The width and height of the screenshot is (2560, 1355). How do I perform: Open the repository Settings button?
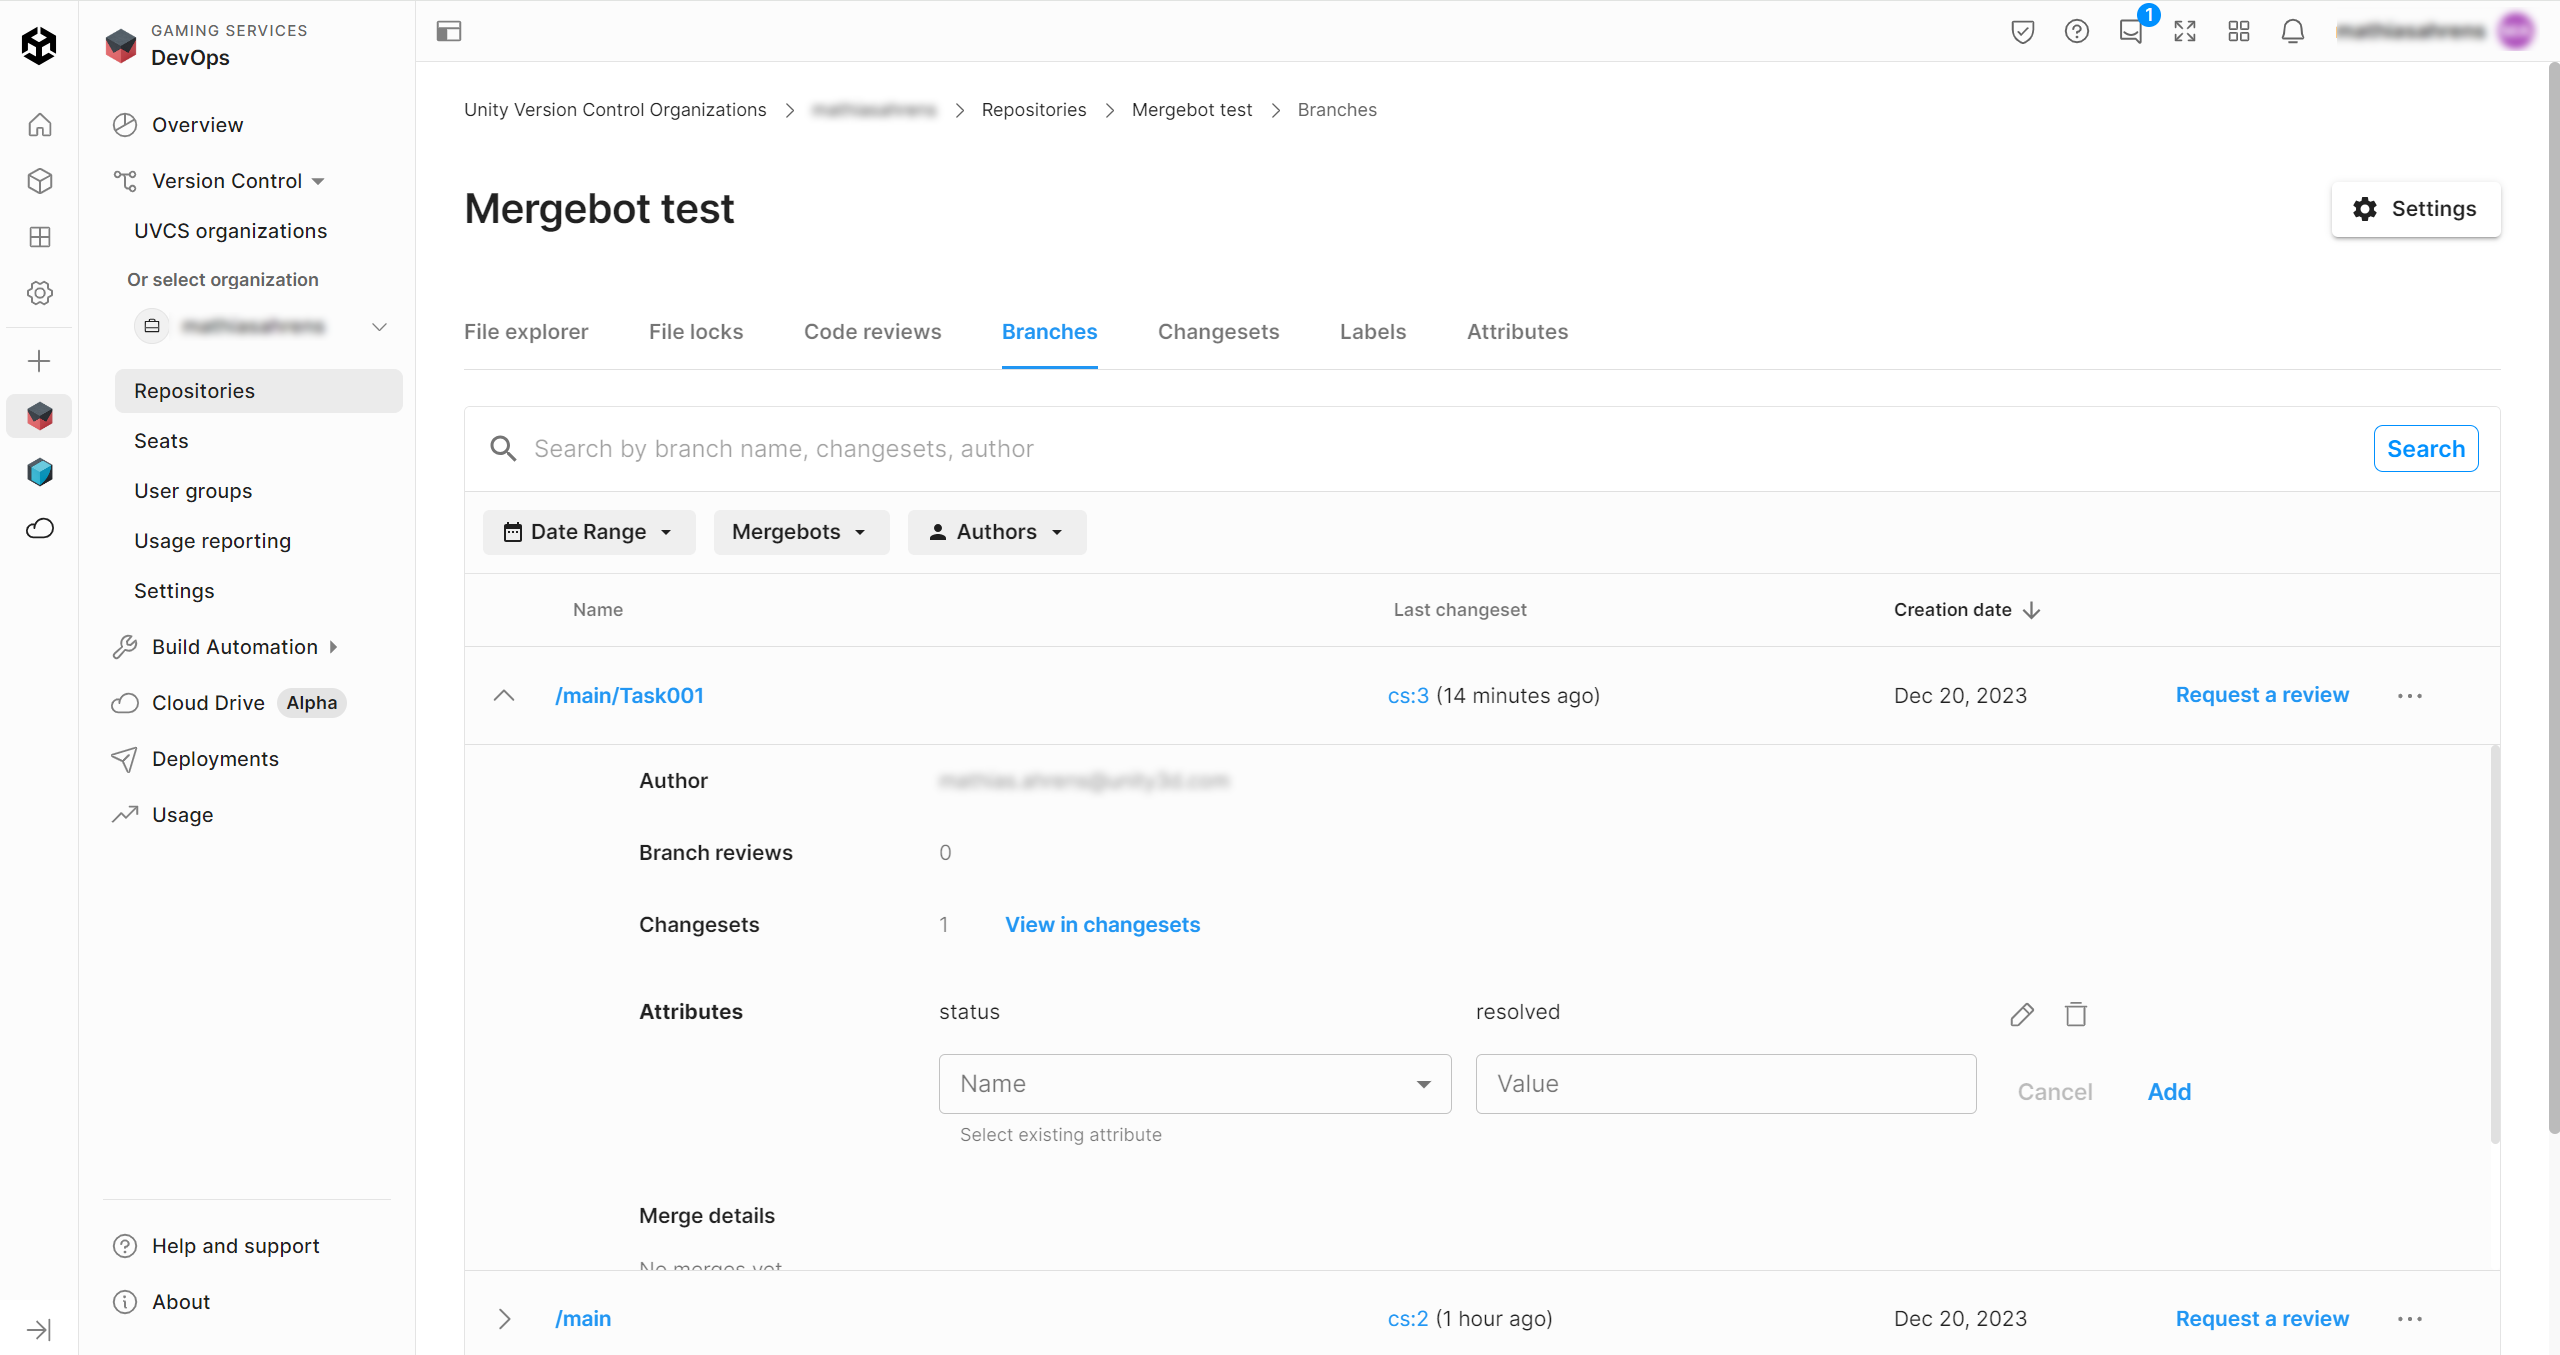tap(2415, 209)
